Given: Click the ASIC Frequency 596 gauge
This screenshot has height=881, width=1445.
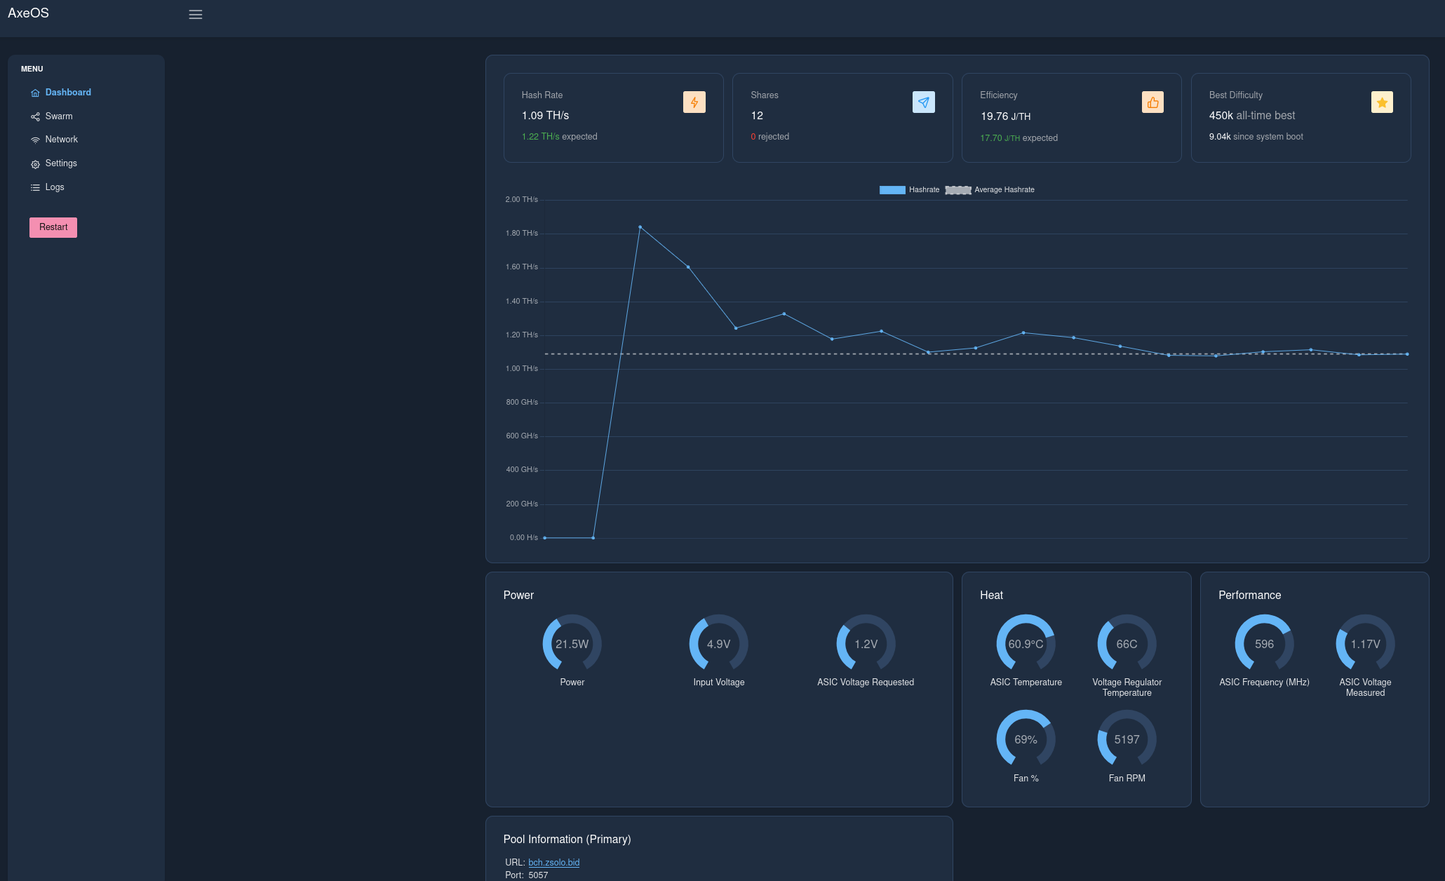Looking at the screenshot, I should (x=1263, y=644).
